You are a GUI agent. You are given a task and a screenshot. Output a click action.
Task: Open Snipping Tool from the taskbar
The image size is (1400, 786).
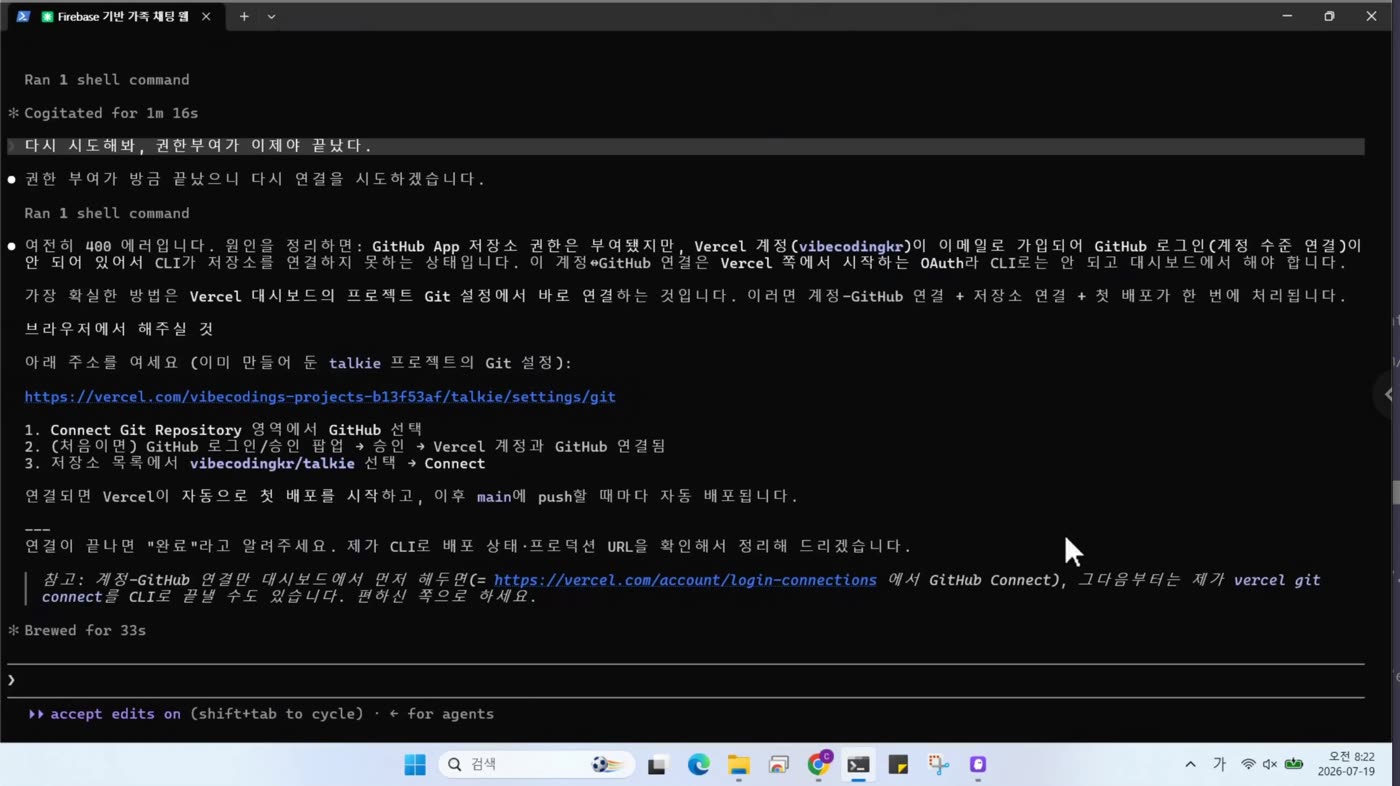point(938,765)
